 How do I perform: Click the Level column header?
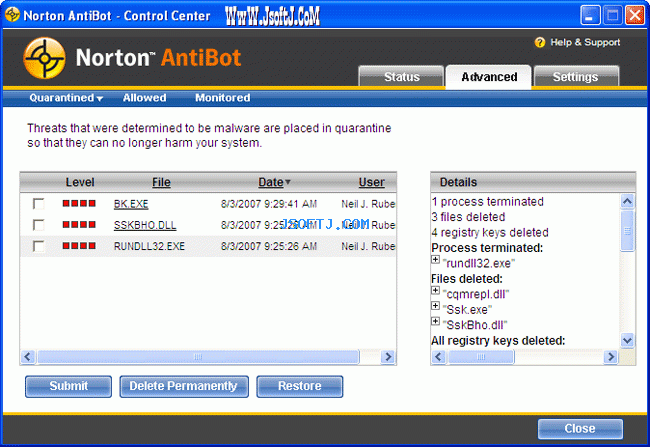tap(80, 182)
